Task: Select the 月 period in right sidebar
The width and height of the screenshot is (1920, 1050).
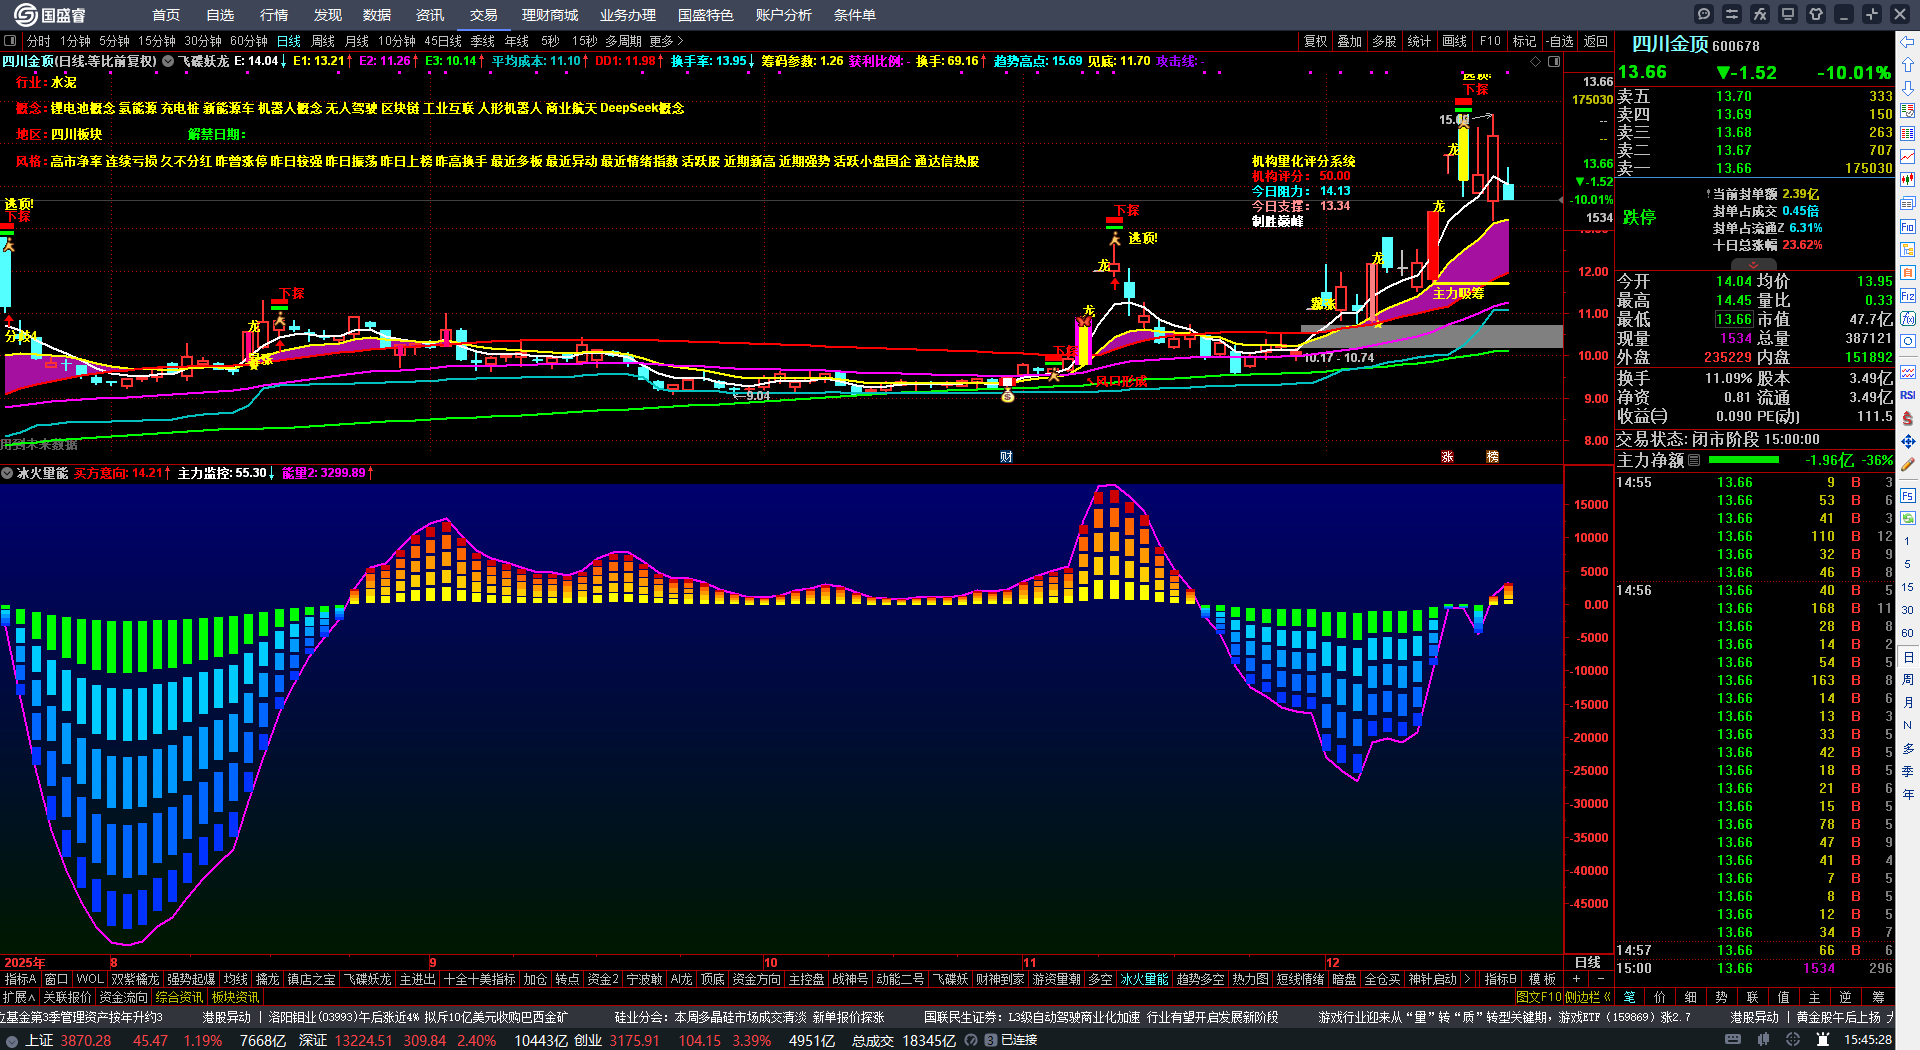Action: click(x=1908, y=703)
